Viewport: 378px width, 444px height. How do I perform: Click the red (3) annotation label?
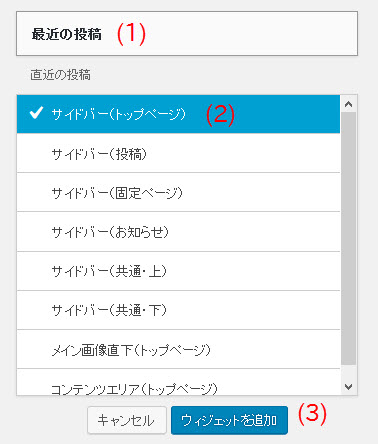click(x=312, y=414)
